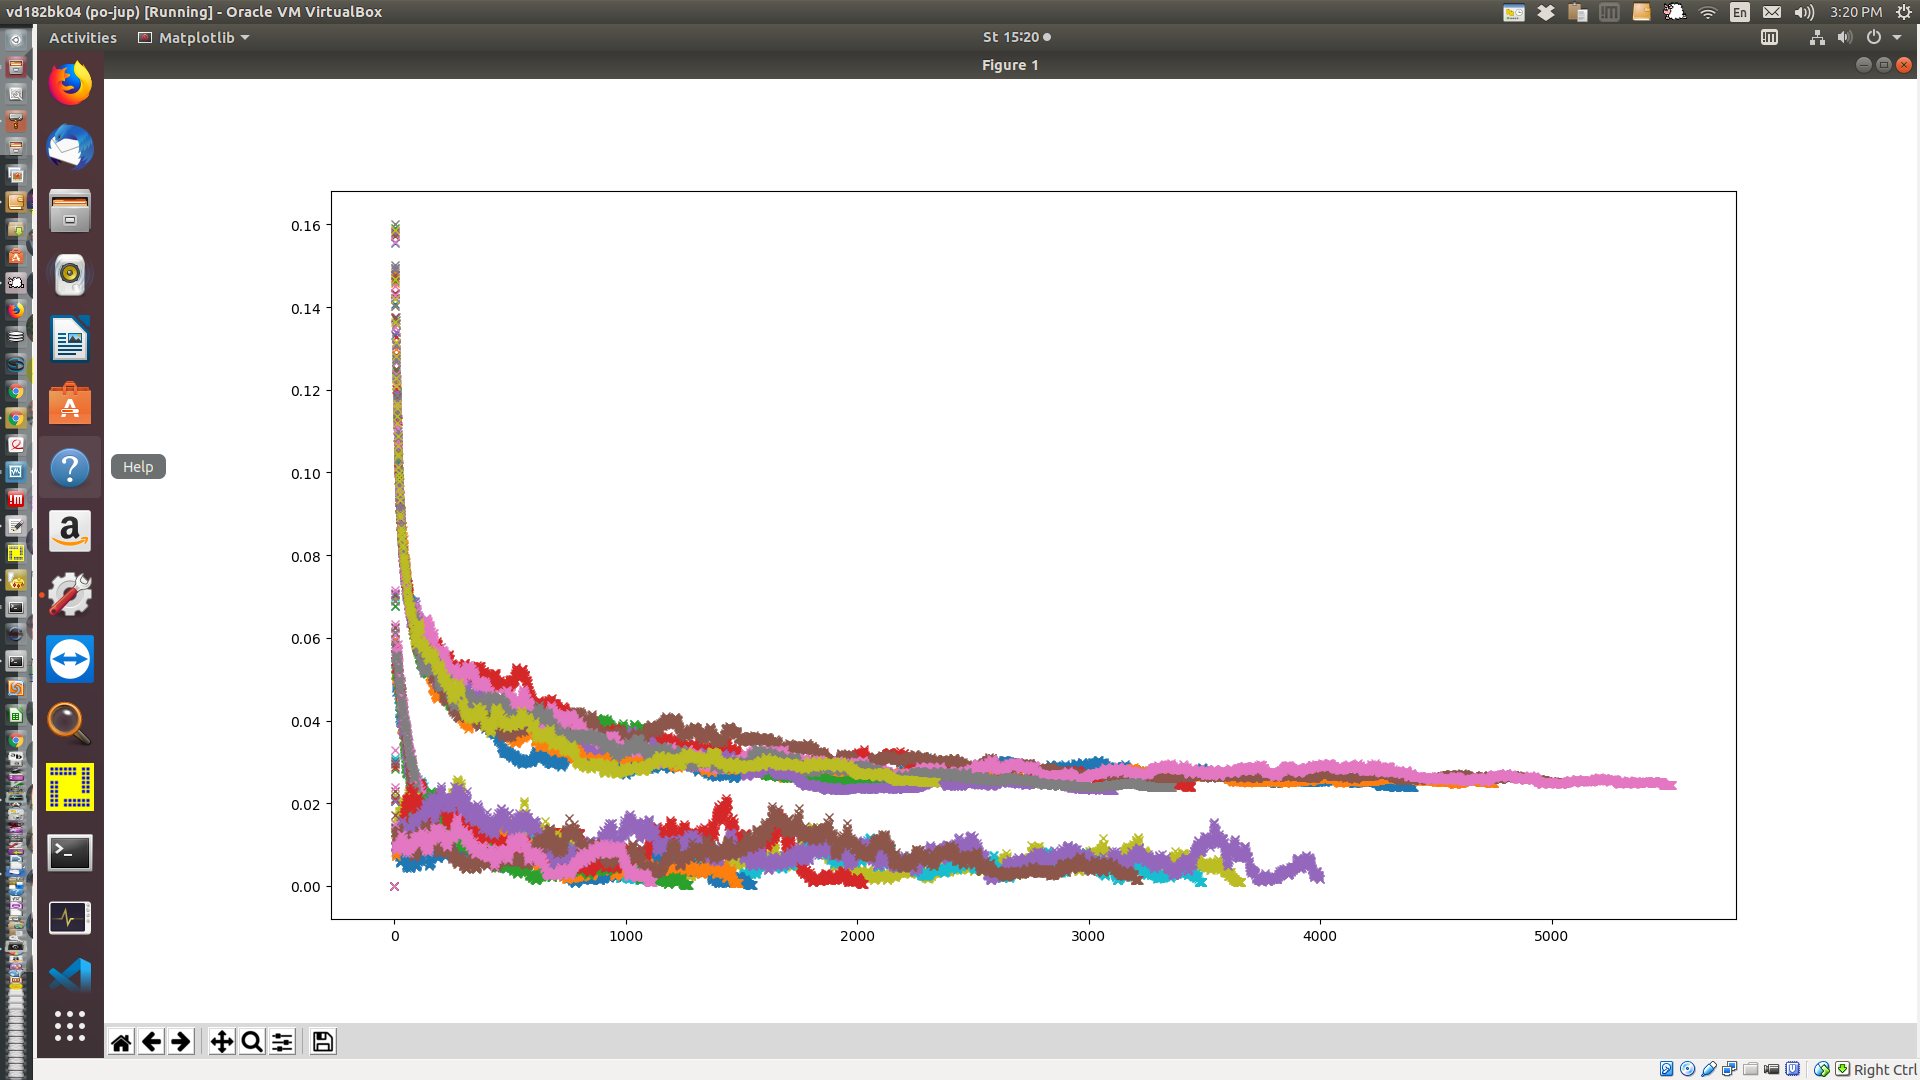Screen dimensions: 1920x1080
Task: Launch Terminal from the dock
Action: [x=70, y=852]
